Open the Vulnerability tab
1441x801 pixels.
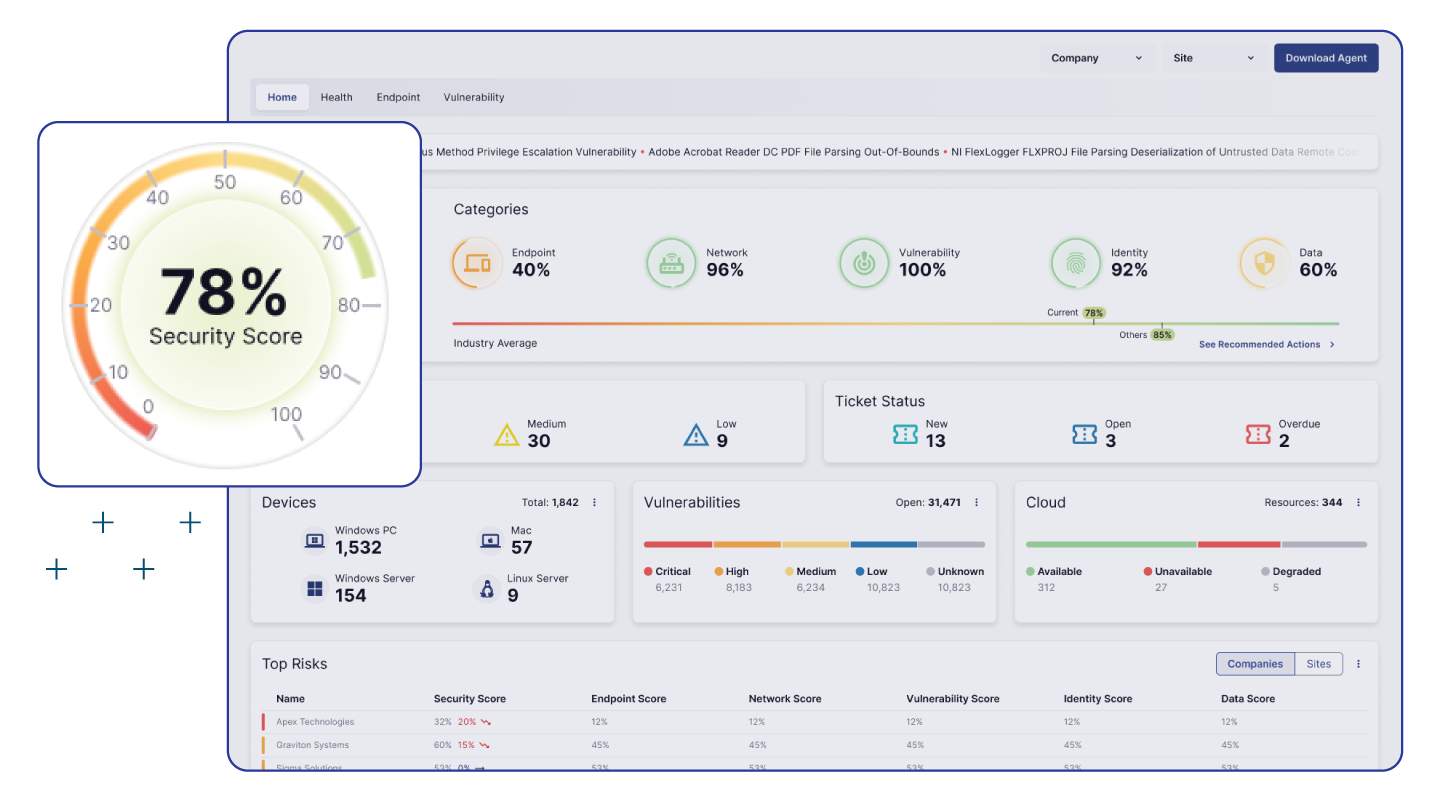click(474, 97)
